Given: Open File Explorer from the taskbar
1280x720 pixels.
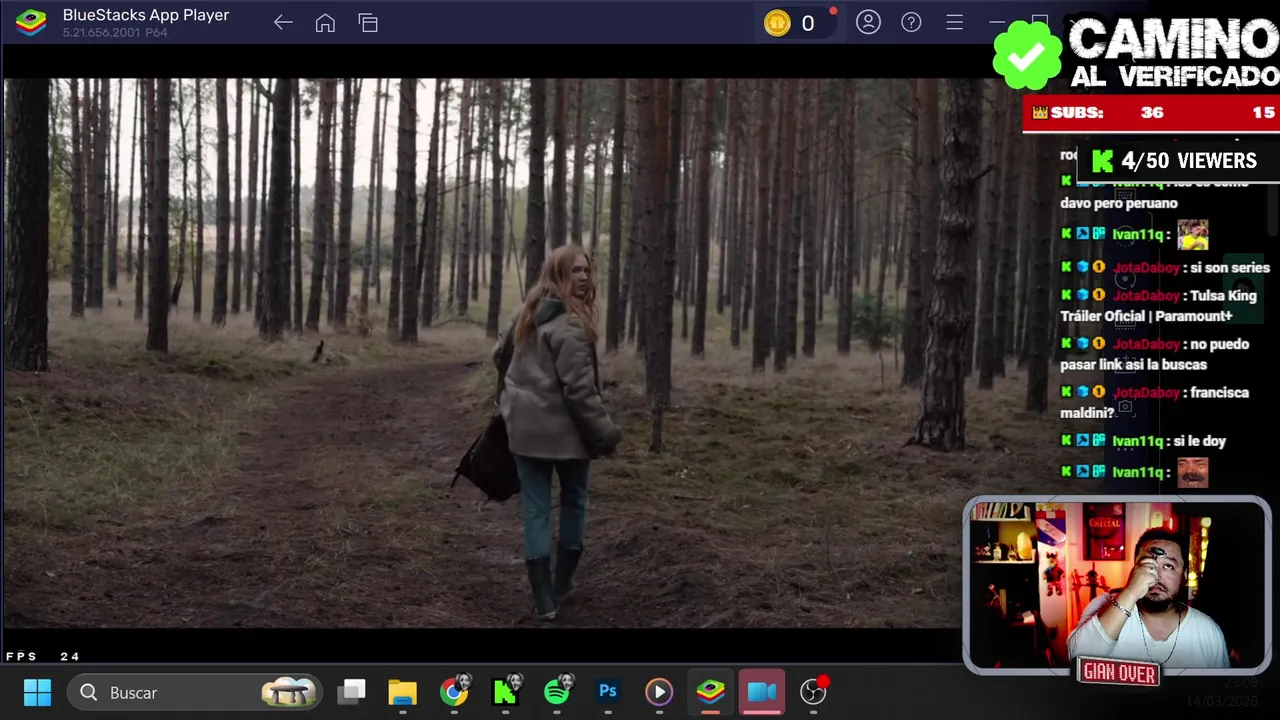Looking at the screenshot, I should pos(402,692).
